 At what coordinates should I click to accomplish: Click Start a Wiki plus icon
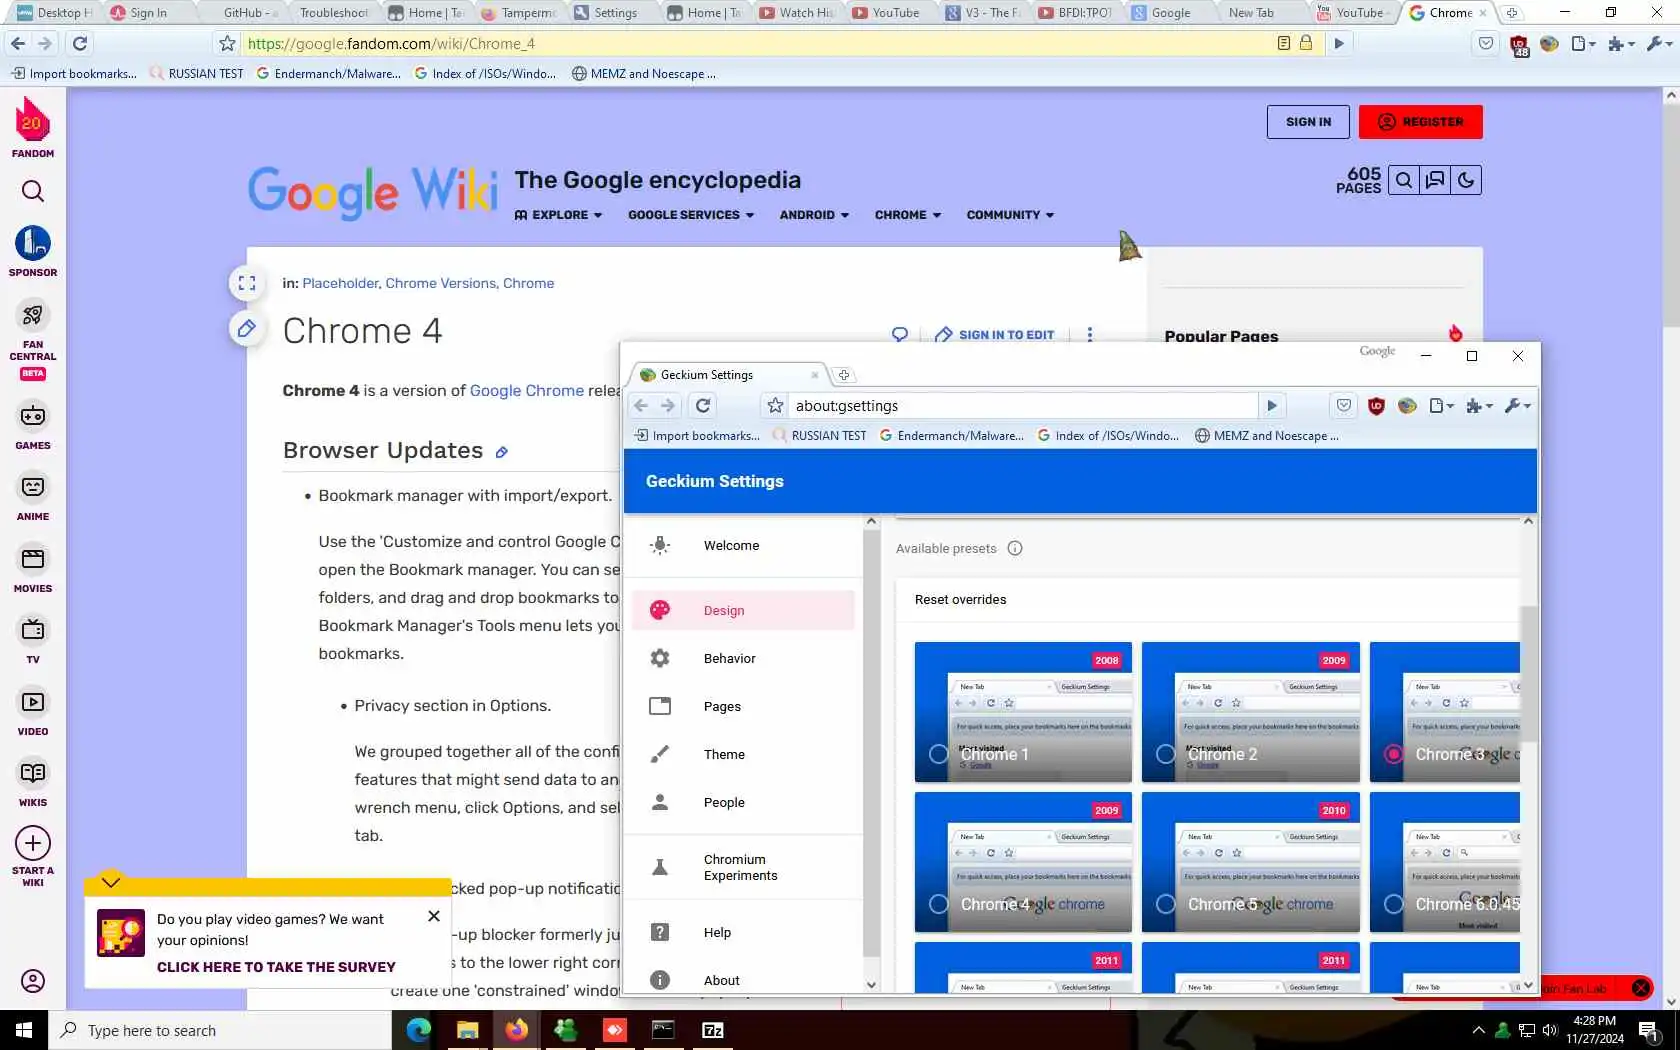tap(33, 843)
